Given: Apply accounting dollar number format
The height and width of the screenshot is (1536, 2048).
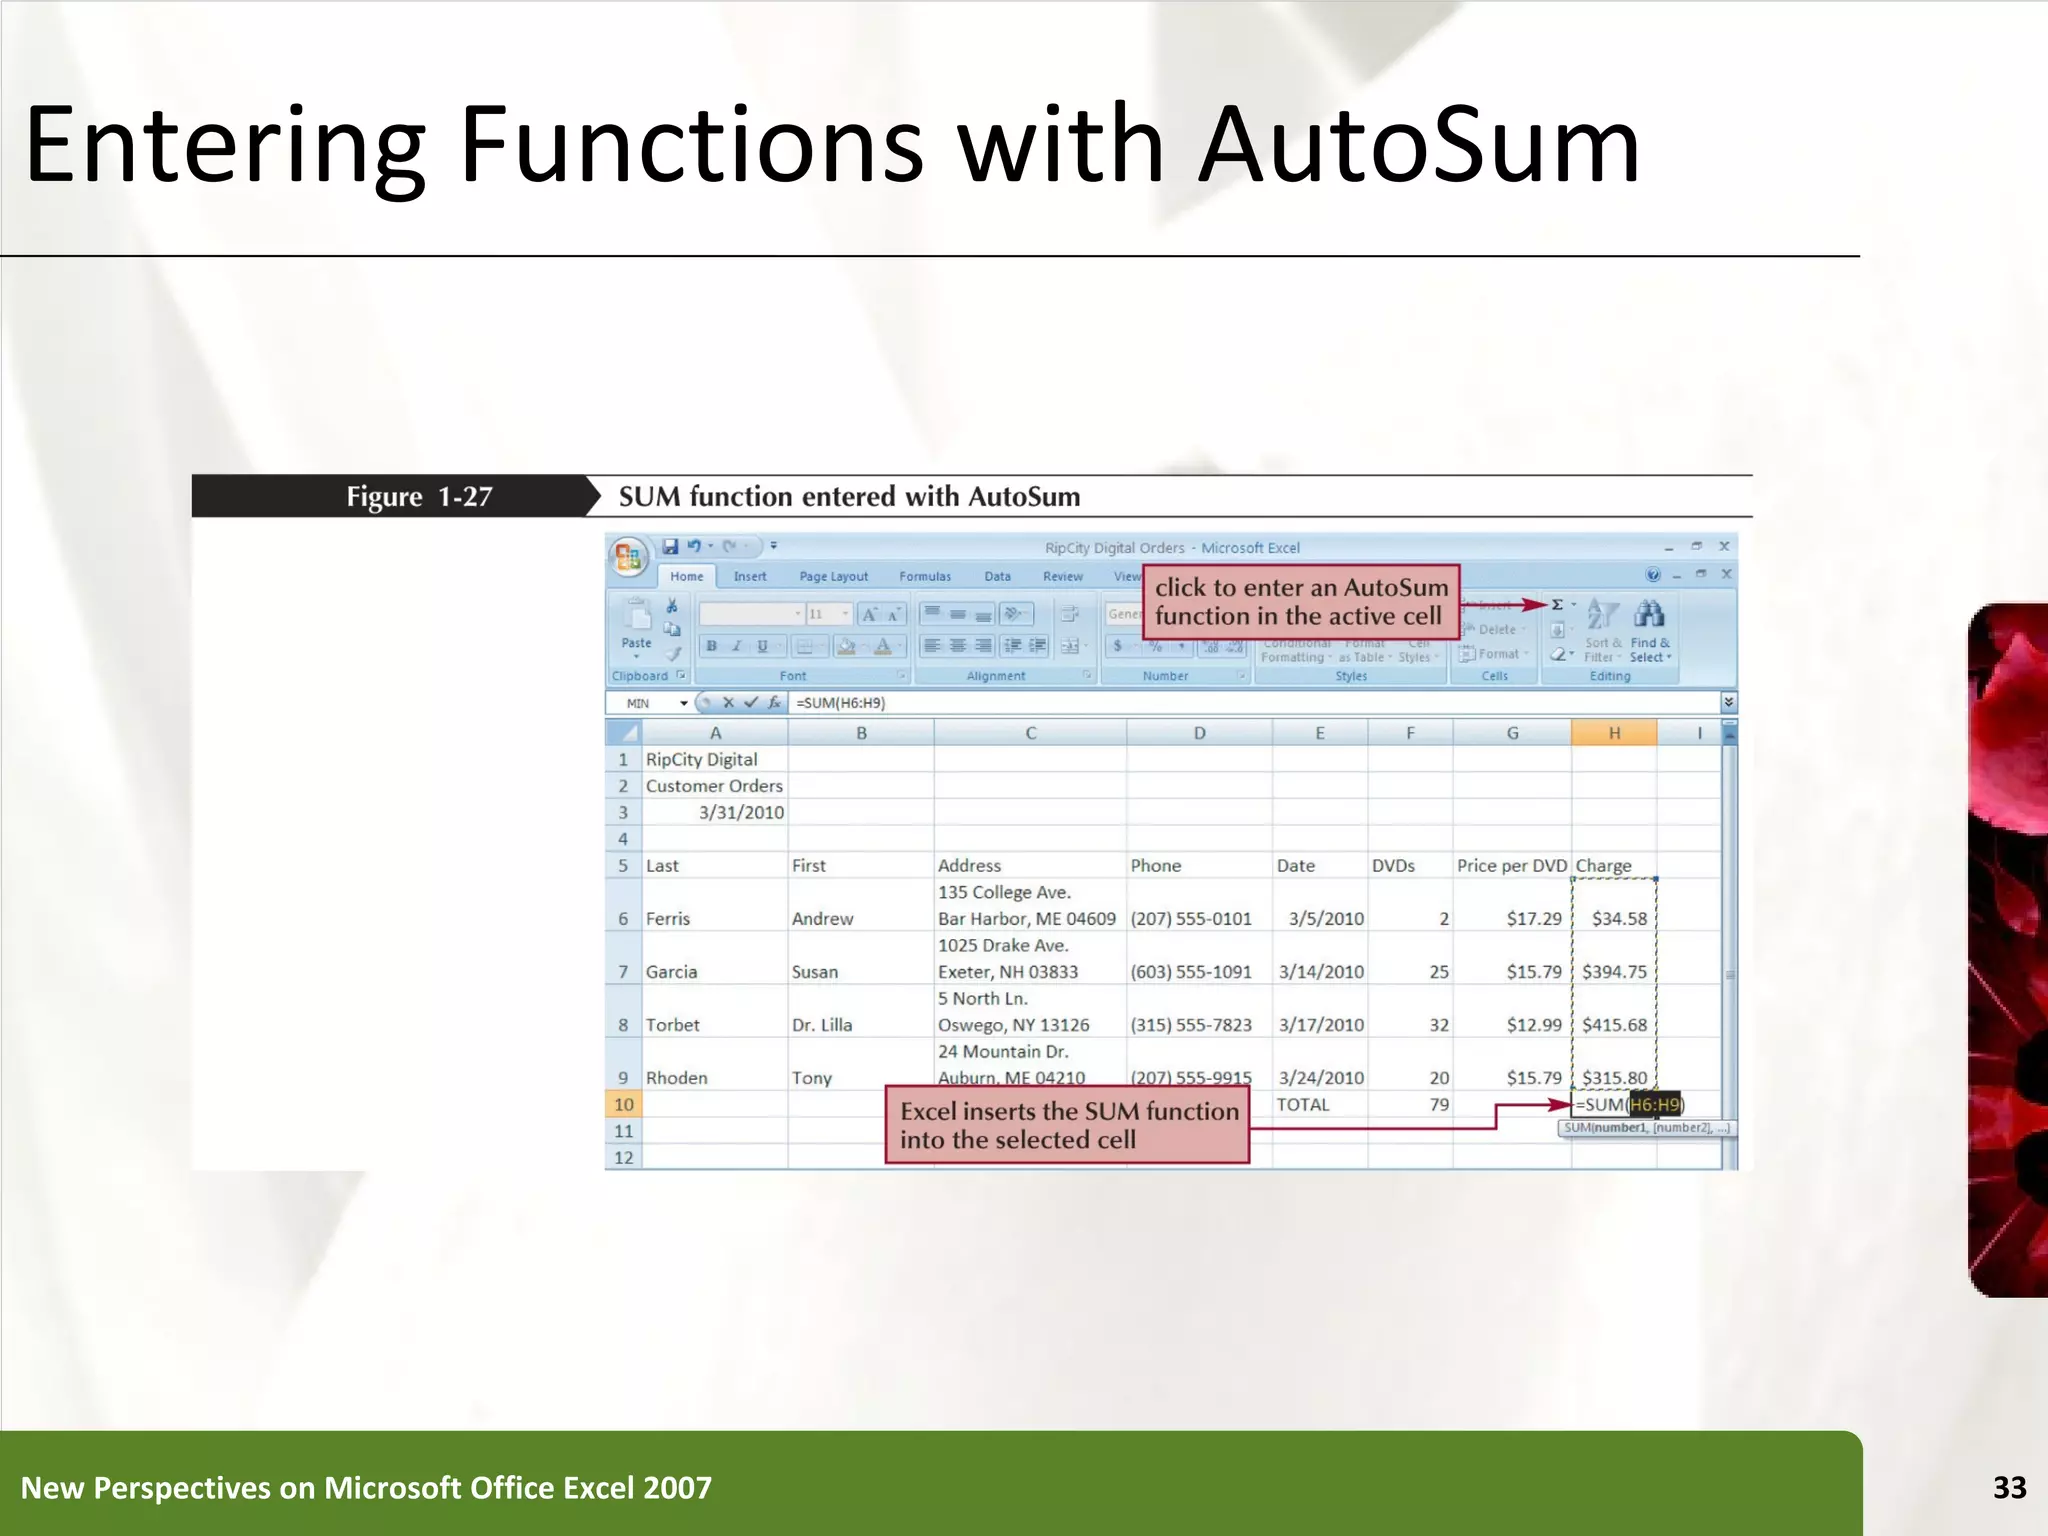Looking at the screenshot, I should click(x=1117, y=646).
